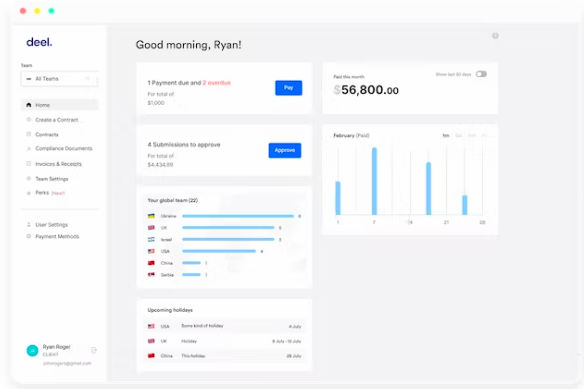Image resolution: width=584 pixels, height=389 pixels.
Task: Open Team Settings in the sidebar
Action: [x=52, y=179]
